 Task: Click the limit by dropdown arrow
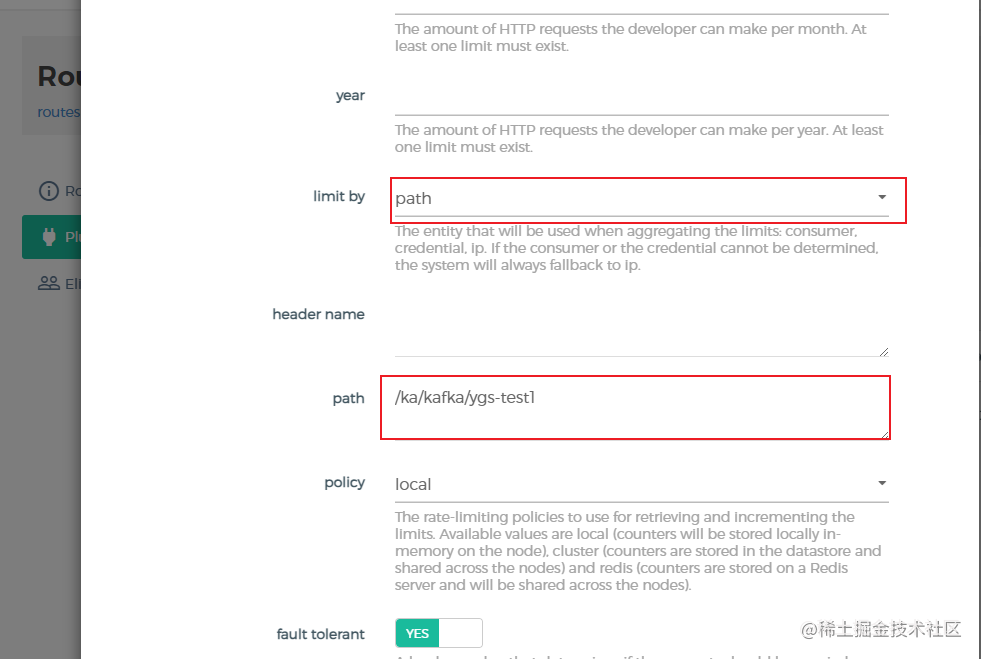tap(882, 197)
